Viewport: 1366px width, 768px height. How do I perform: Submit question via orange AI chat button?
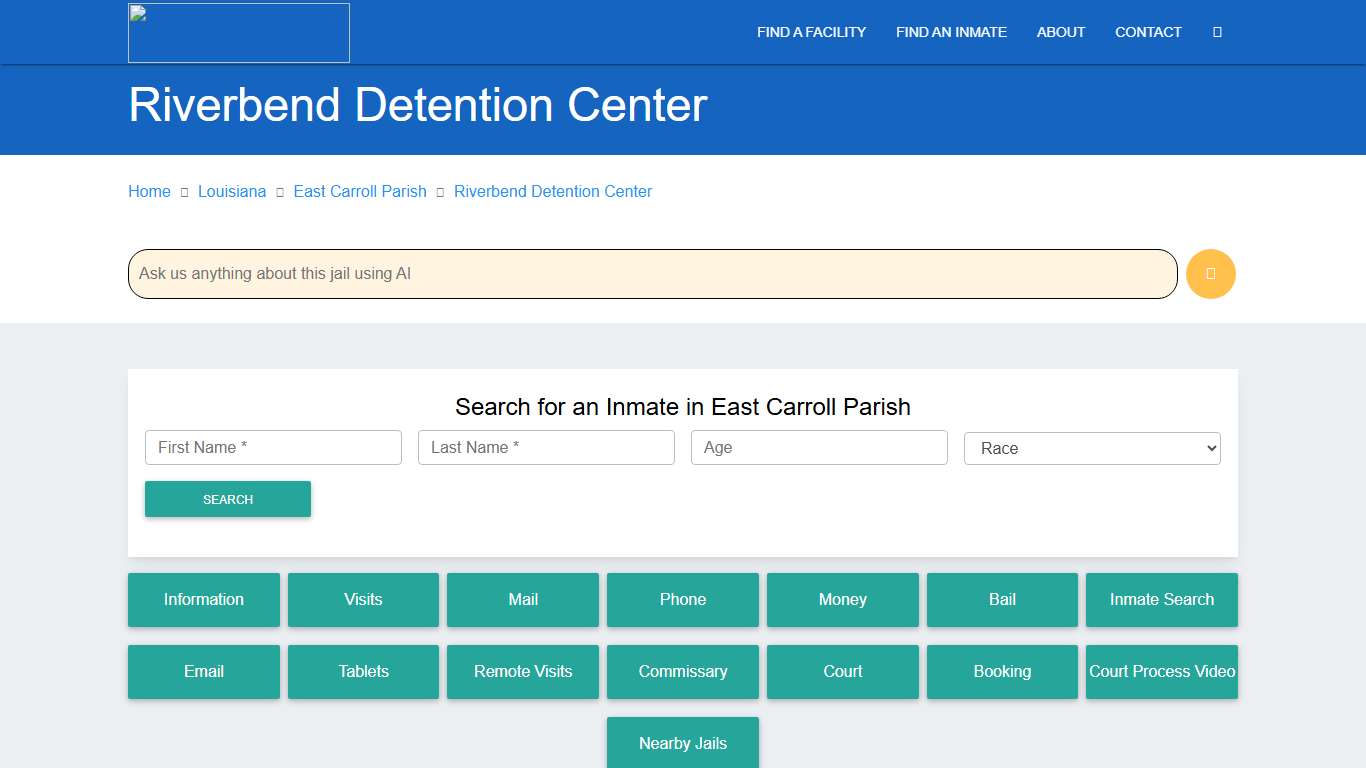pyautogui.click(x=1210, y=273)
